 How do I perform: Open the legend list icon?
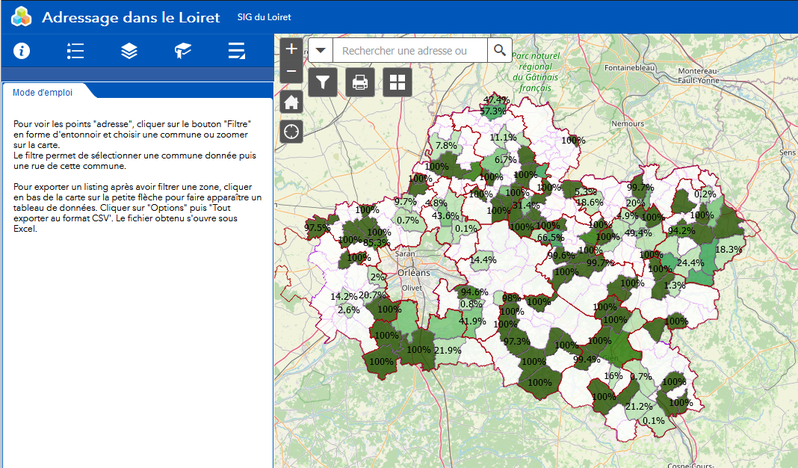75,52
